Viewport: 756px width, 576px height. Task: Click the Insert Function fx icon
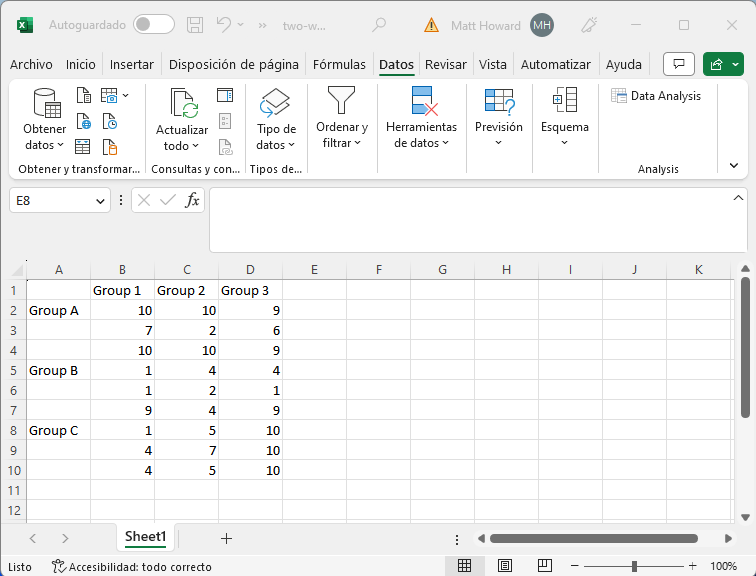tap(193, 200)
